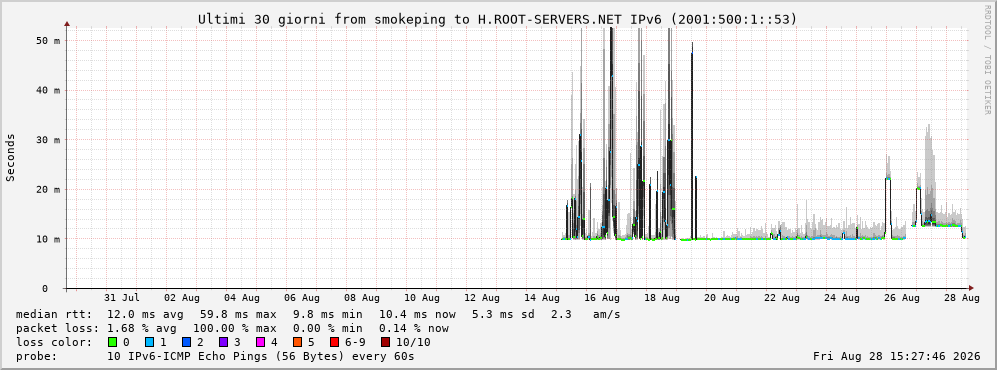Click the 31 Jul x-axis date label
Screen dimensions: 997x370
122,297
